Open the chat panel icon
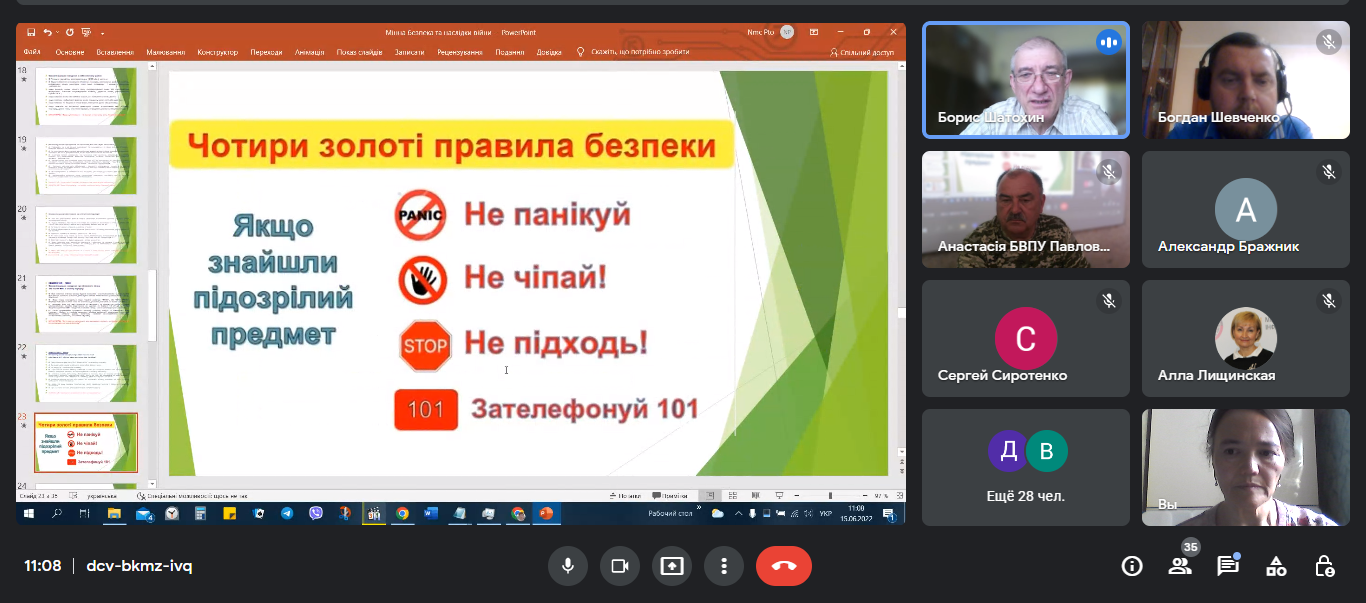 1228,567
